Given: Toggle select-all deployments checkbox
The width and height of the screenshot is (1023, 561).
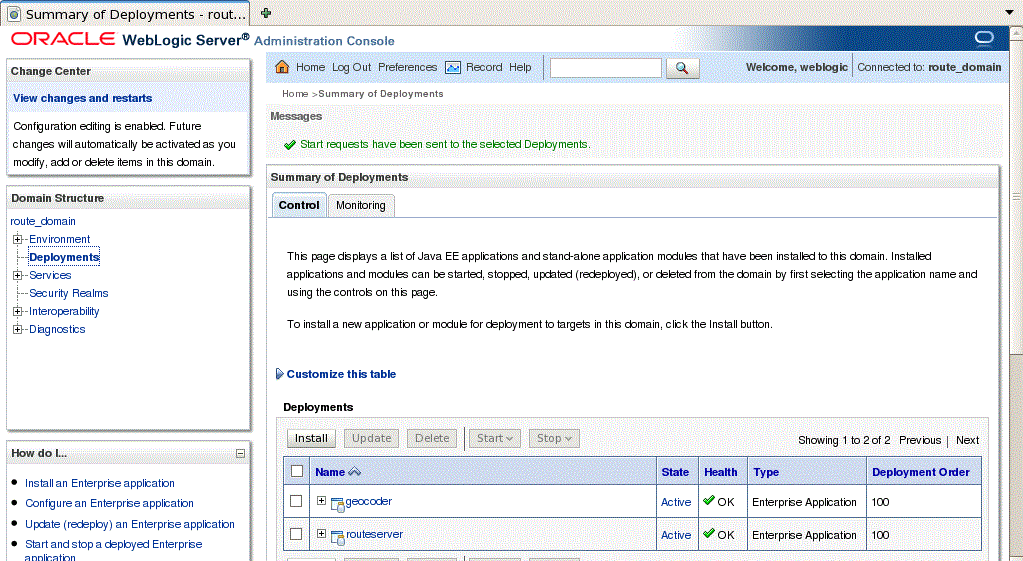Looking at the screenshot, I should 297,471.
